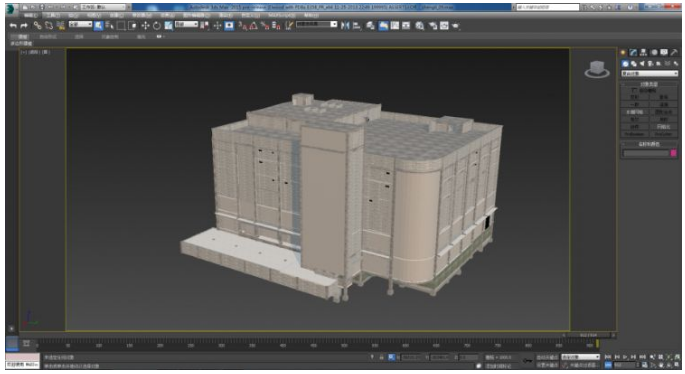Activate the Select and Scale tool
Viewport: 685px width, 374px height.
coord(168,26)
